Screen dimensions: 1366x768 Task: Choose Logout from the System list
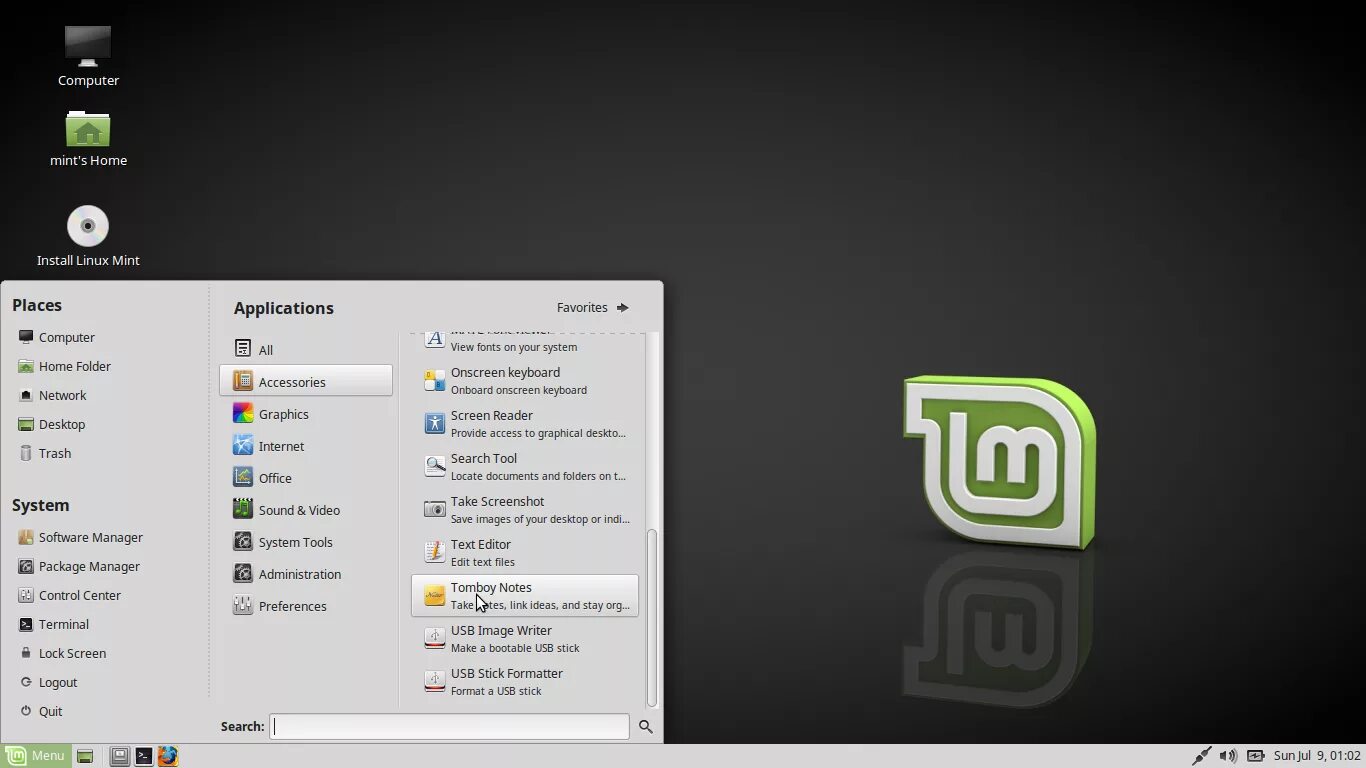pyautogui.click(x=48, y=682)
